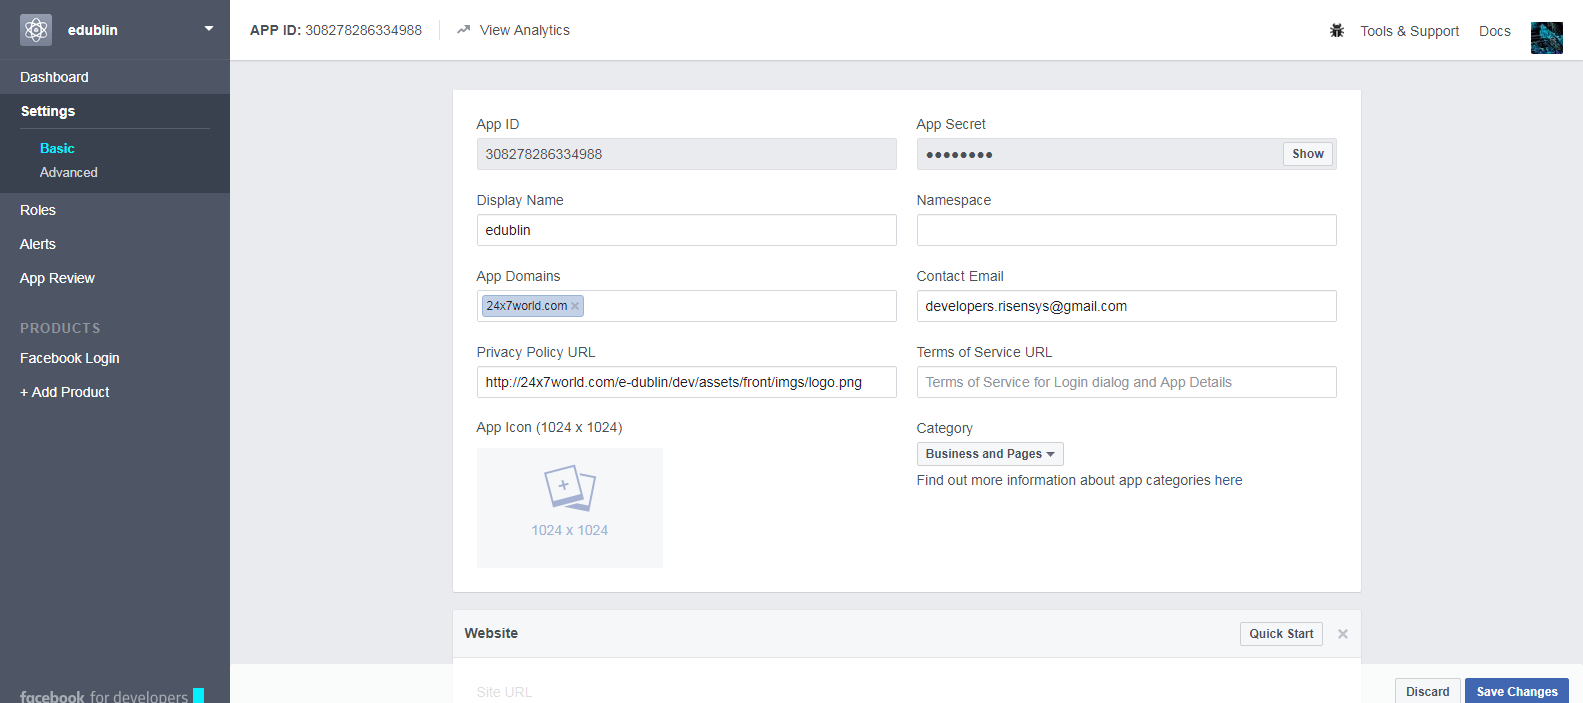Image resolution: width=1583 pixels, height=703 pixels.
Task: Click the Terms of Service URL field
Action: click(x=1127, y=382)
